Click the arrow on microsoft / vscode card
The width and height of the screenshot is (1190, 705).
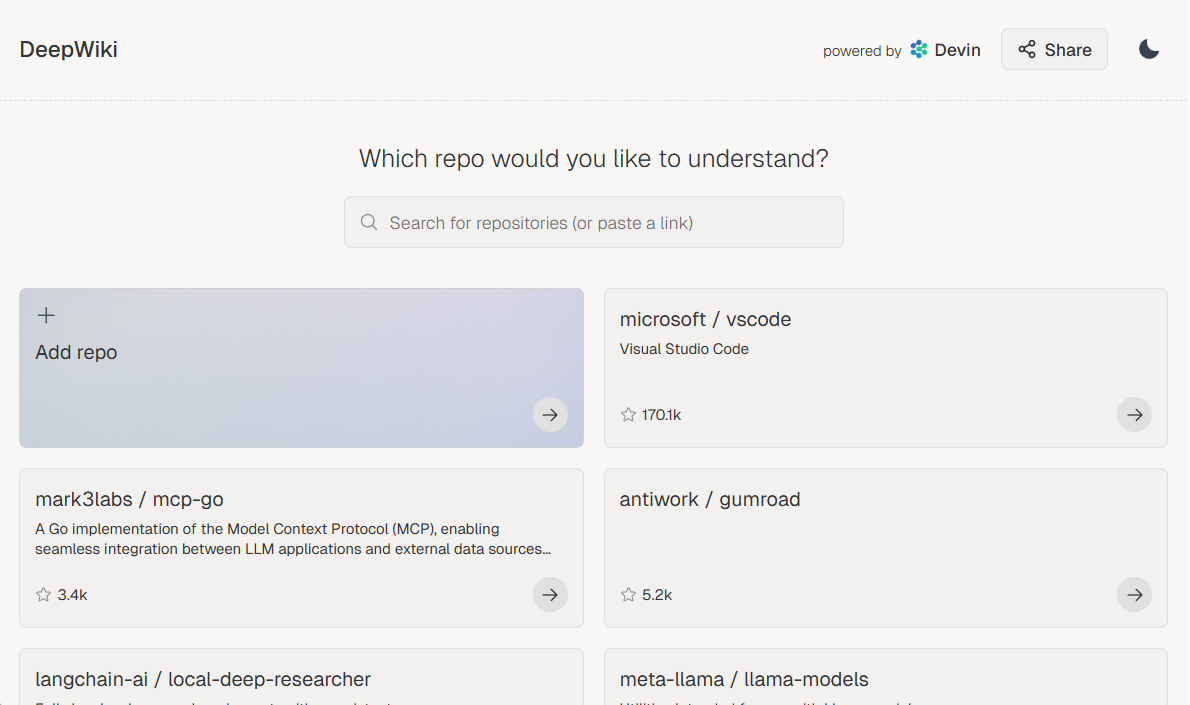click(x=1135, y=414)
